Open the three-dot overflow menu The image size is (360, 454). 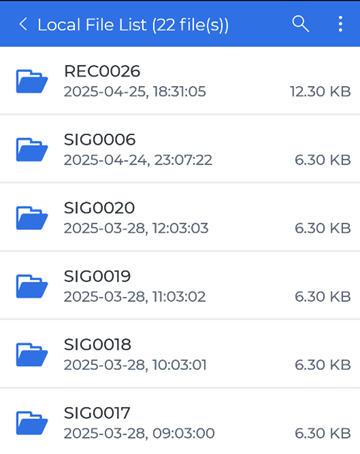pos(340,24)
